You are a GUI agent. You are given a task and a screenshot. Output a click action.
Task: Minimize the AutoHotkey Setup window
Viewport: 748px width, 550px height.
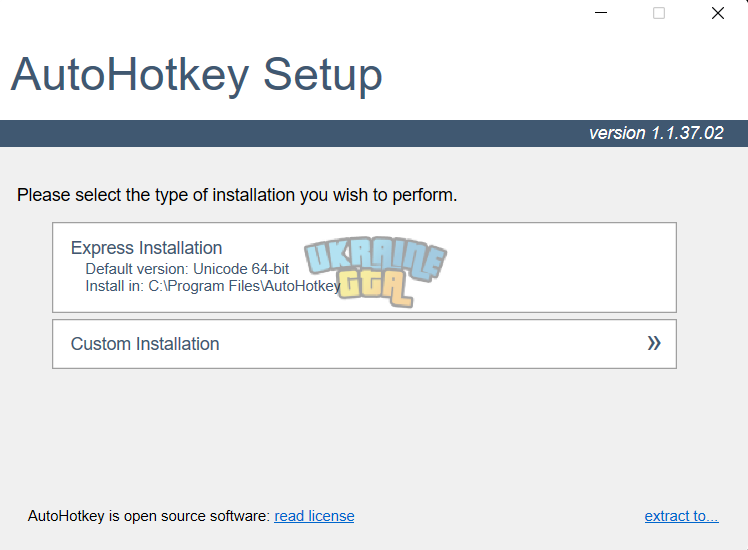coord(601,13)
